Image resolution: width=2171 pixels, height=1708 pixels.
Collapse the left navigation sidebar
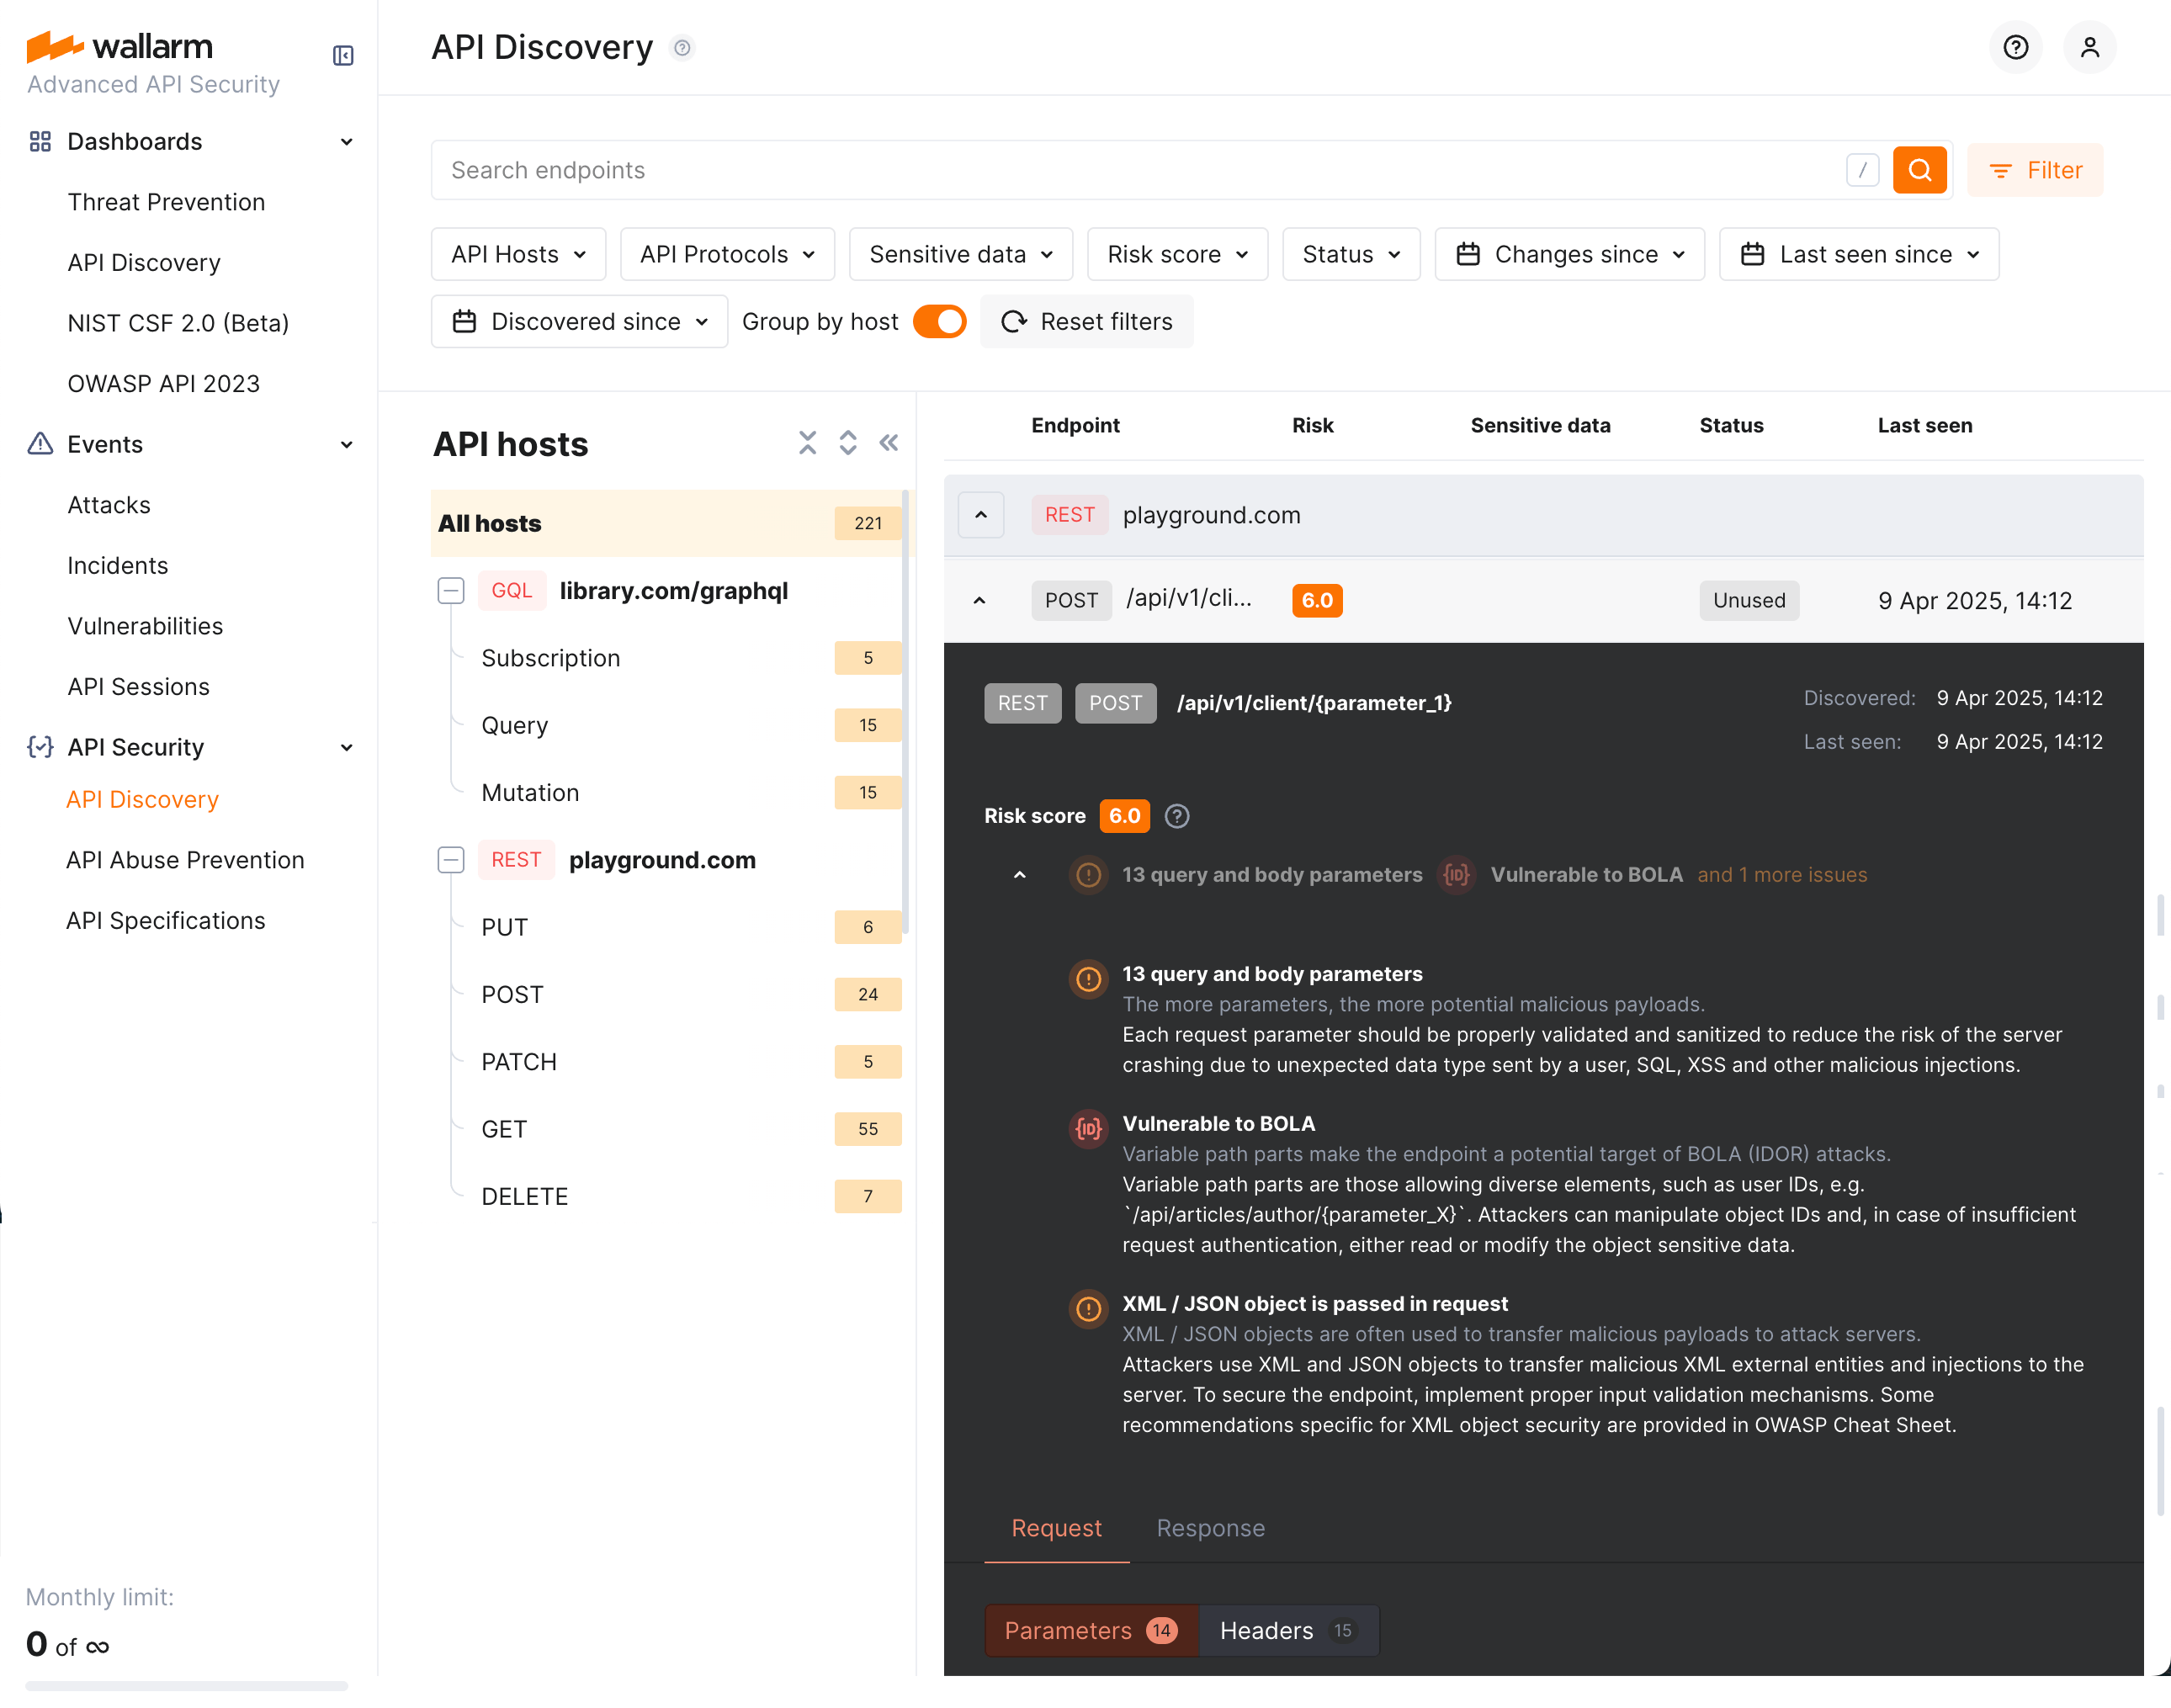click(x=343, y=55)
